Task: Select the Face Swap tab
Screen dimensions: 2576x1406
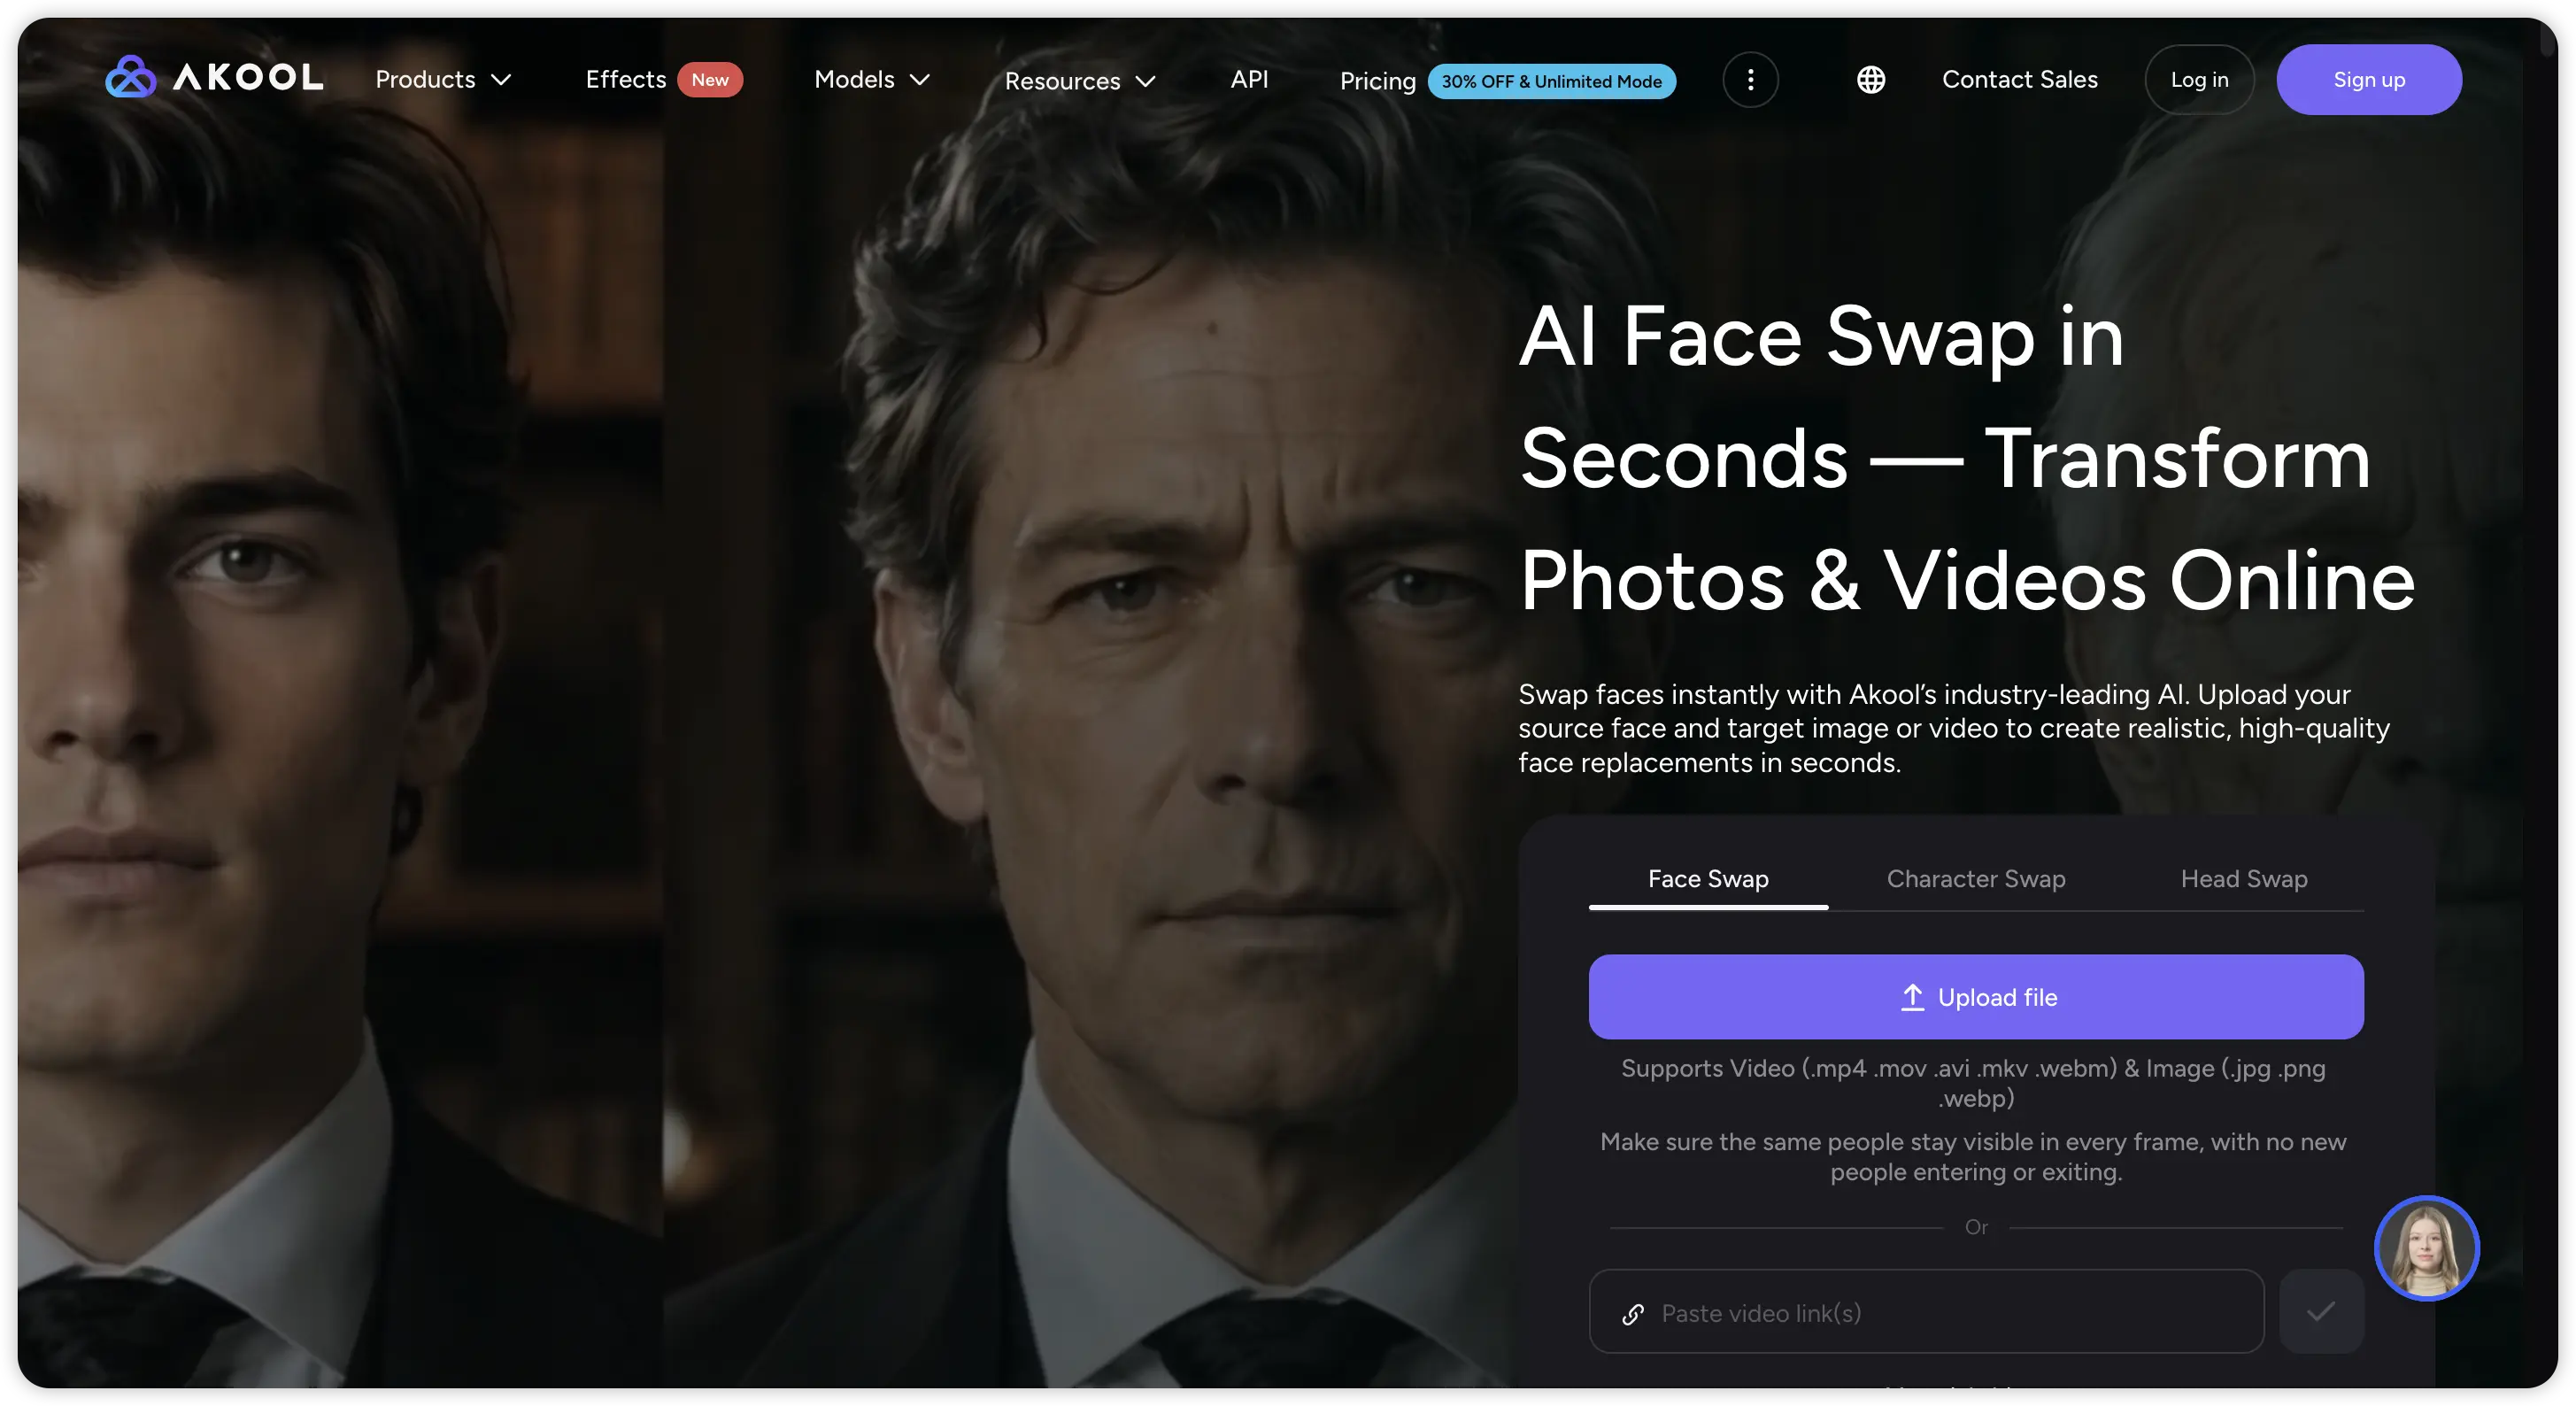Action: [1708, 878]
